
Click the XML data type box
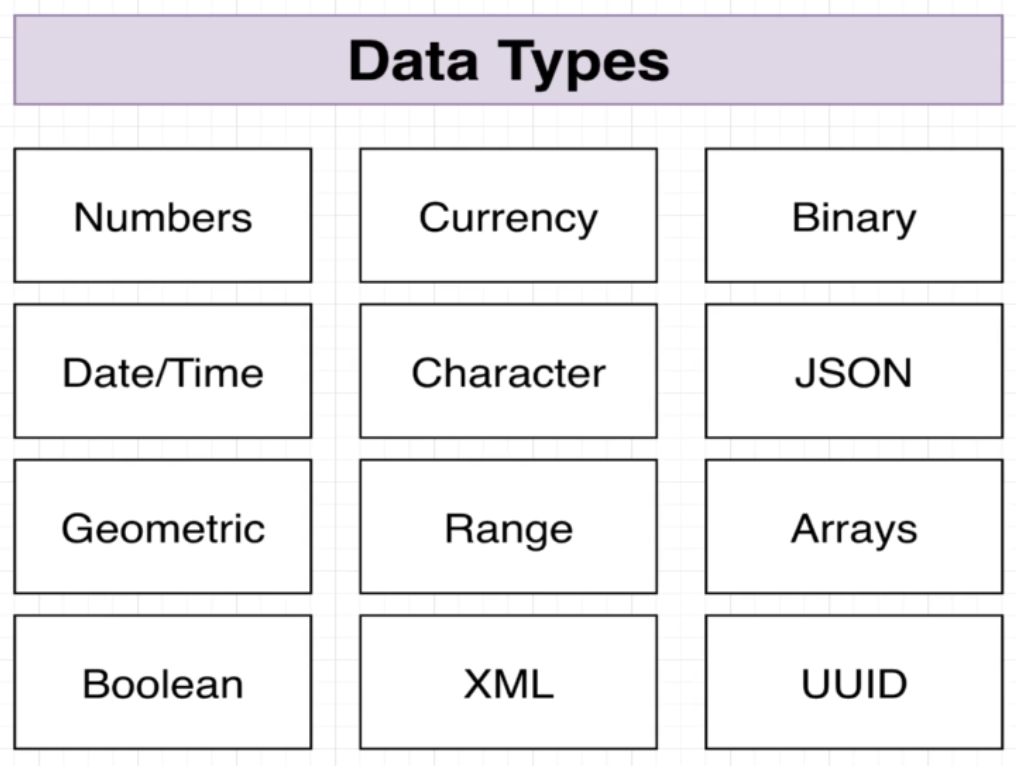pyautogui.click(x=508, y=683)
